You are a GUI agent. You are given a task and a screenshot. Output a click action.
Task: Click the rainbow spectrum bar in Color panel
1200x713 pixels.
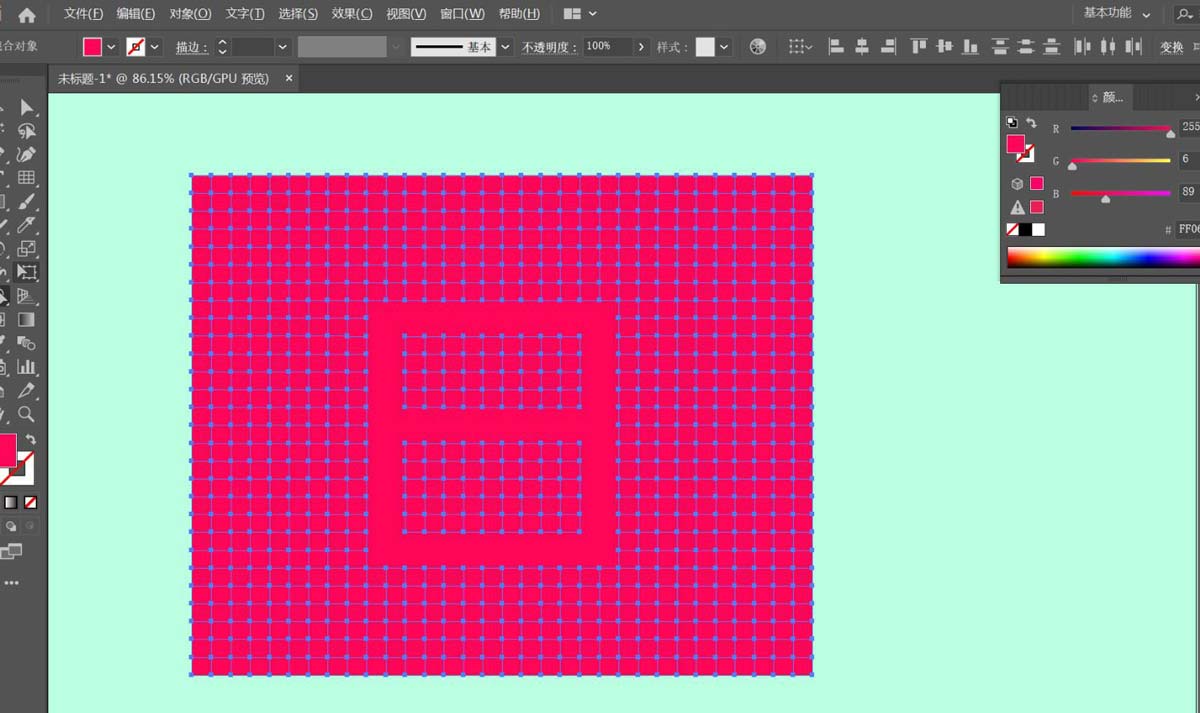click(1100, 256)
